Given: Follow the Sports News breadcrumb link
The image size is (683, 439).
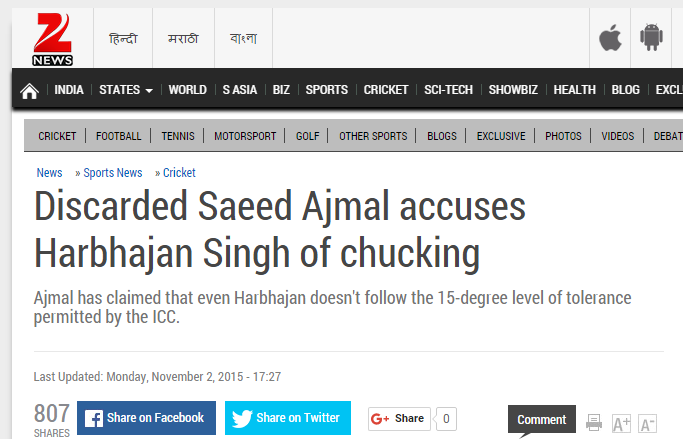Looking at the screenshot, I should [113, 173].
